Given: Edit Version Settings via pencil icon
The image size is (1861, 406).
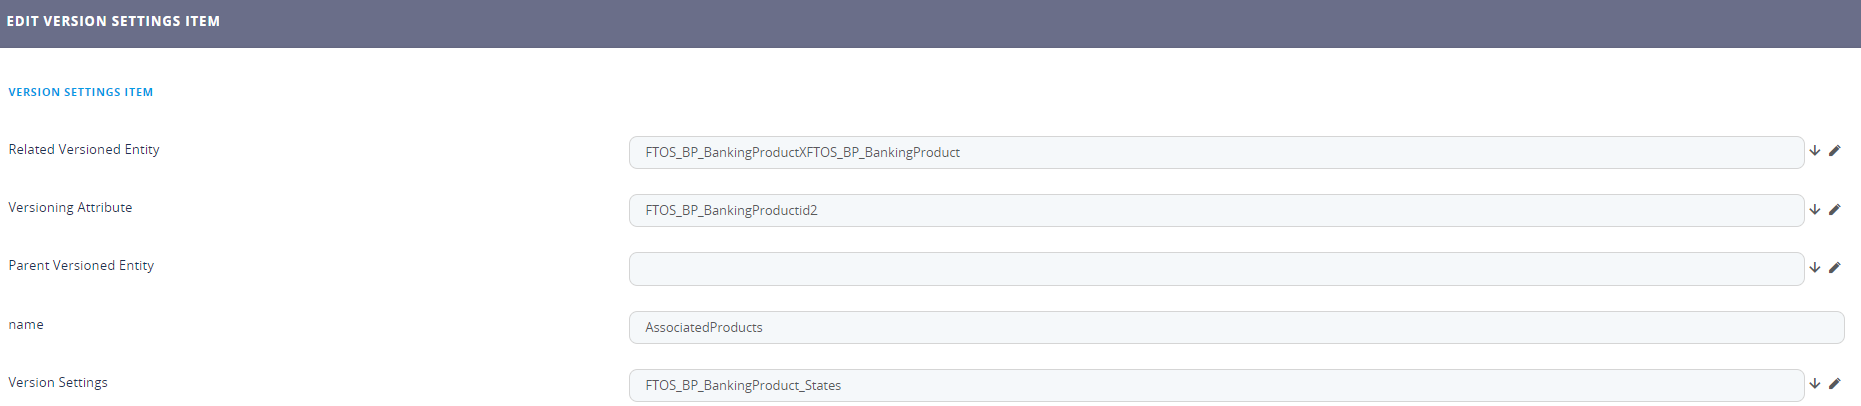Looking at the screenshot, I should 1834,384.
